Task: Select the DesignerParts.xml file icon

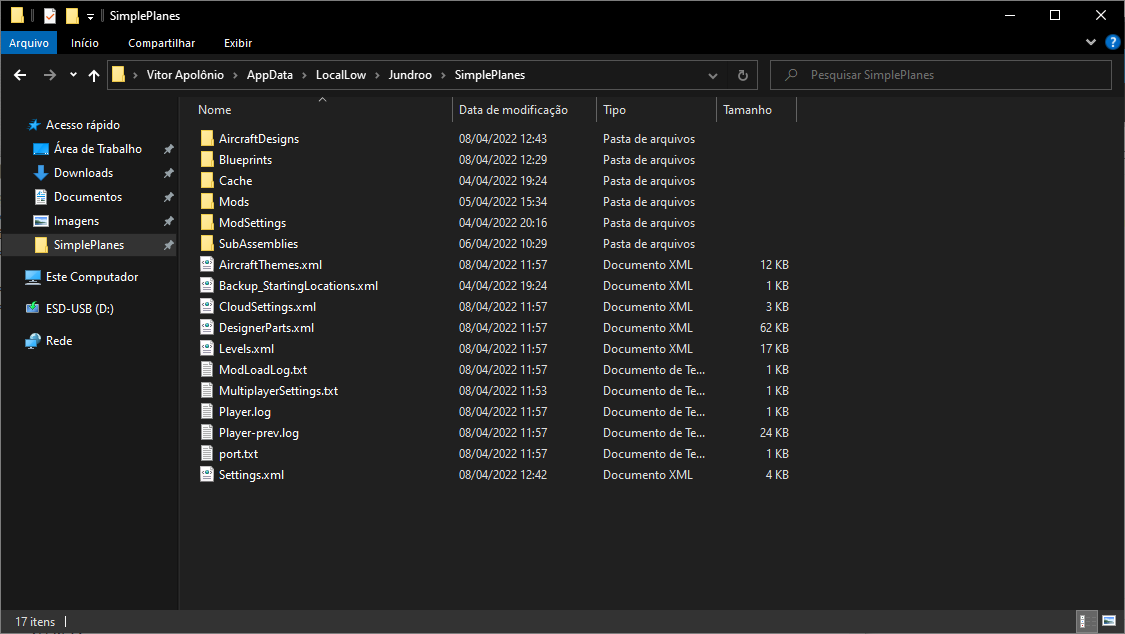Action: 207,327
